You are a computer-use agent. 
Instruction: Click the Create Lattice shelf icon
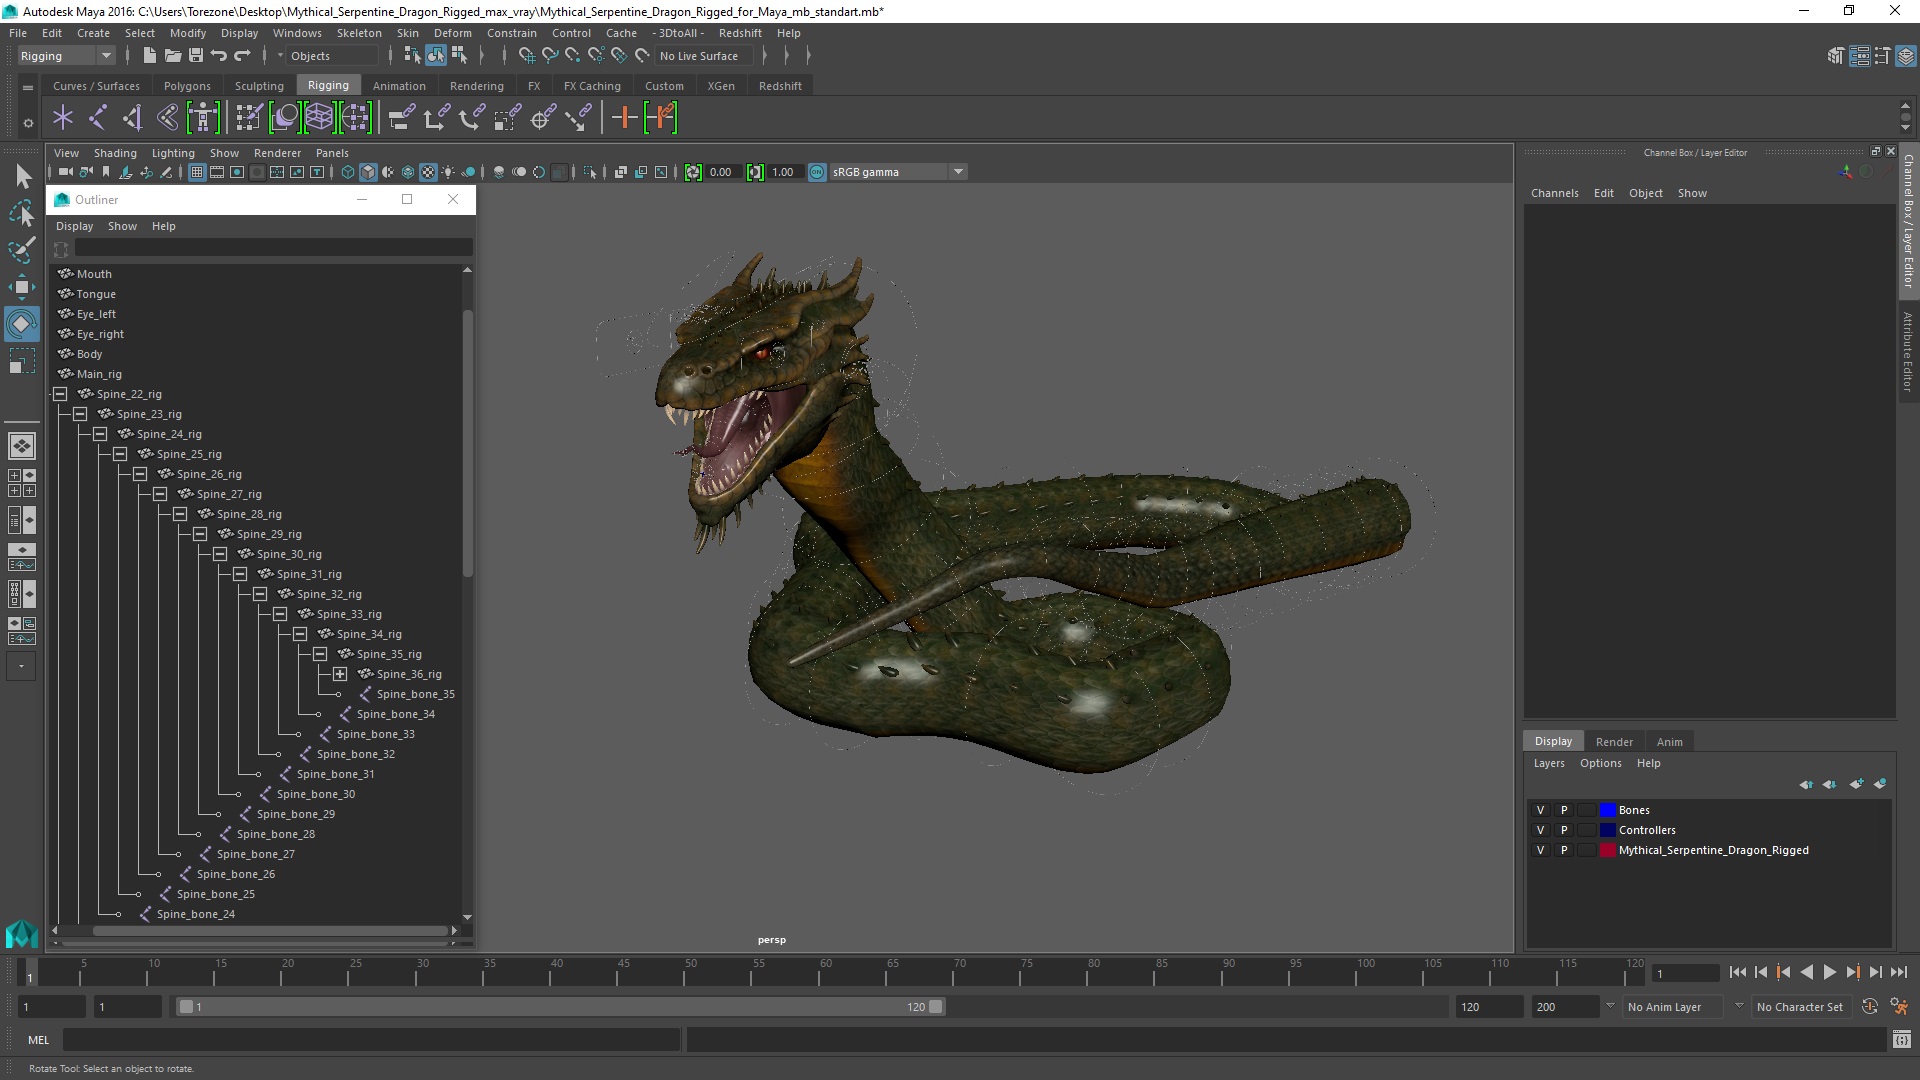pos(320,118)
